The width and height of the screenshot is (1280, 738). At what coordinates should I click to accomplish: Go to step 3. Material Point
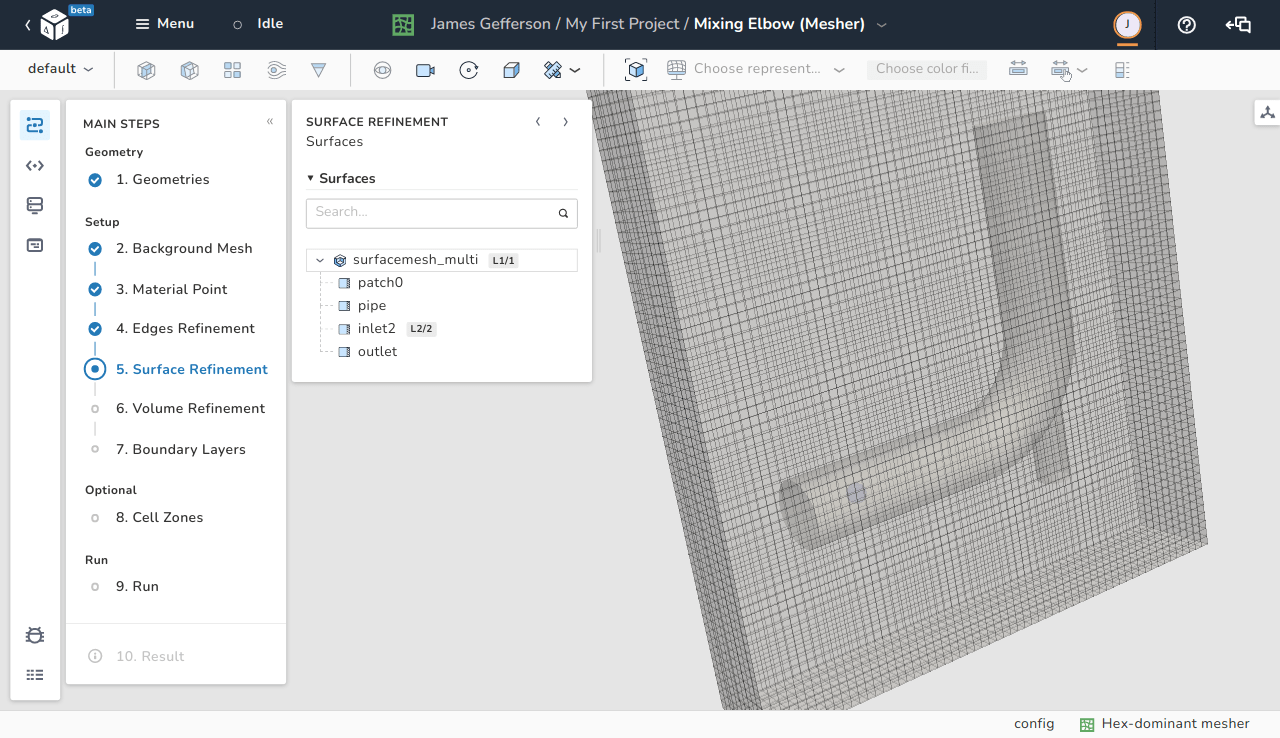(172, 290)
